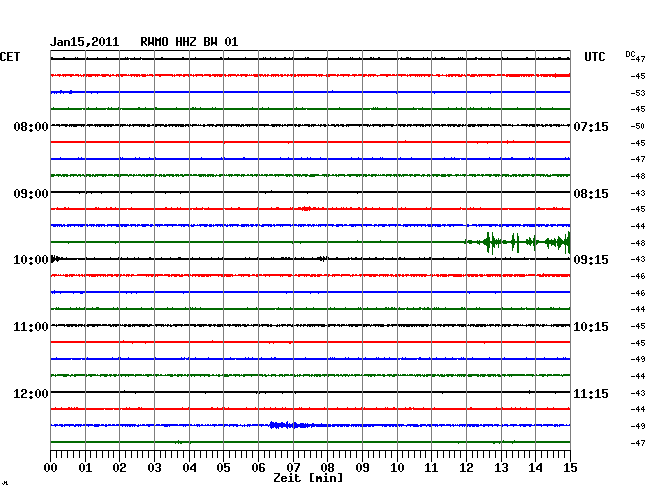
Task: Select the 10:00 CET time label
Action: pyautogui.click(x=31, y=260)
